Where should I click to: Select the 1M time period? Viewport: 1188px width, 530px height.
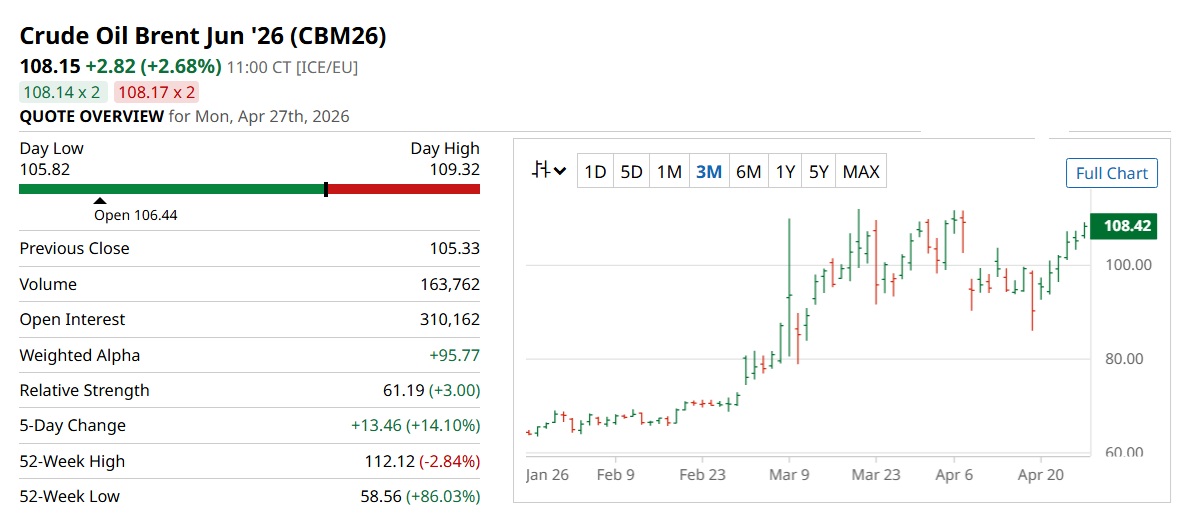coord(669,172)
